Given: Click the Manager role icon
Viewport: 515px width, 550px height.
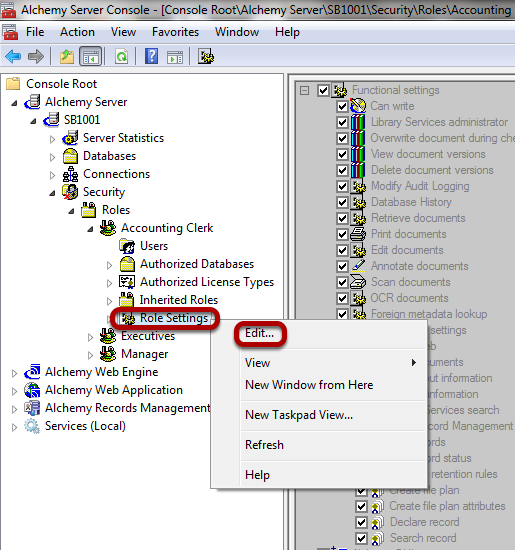Looking at the screenshot, I should pos(108,354).
